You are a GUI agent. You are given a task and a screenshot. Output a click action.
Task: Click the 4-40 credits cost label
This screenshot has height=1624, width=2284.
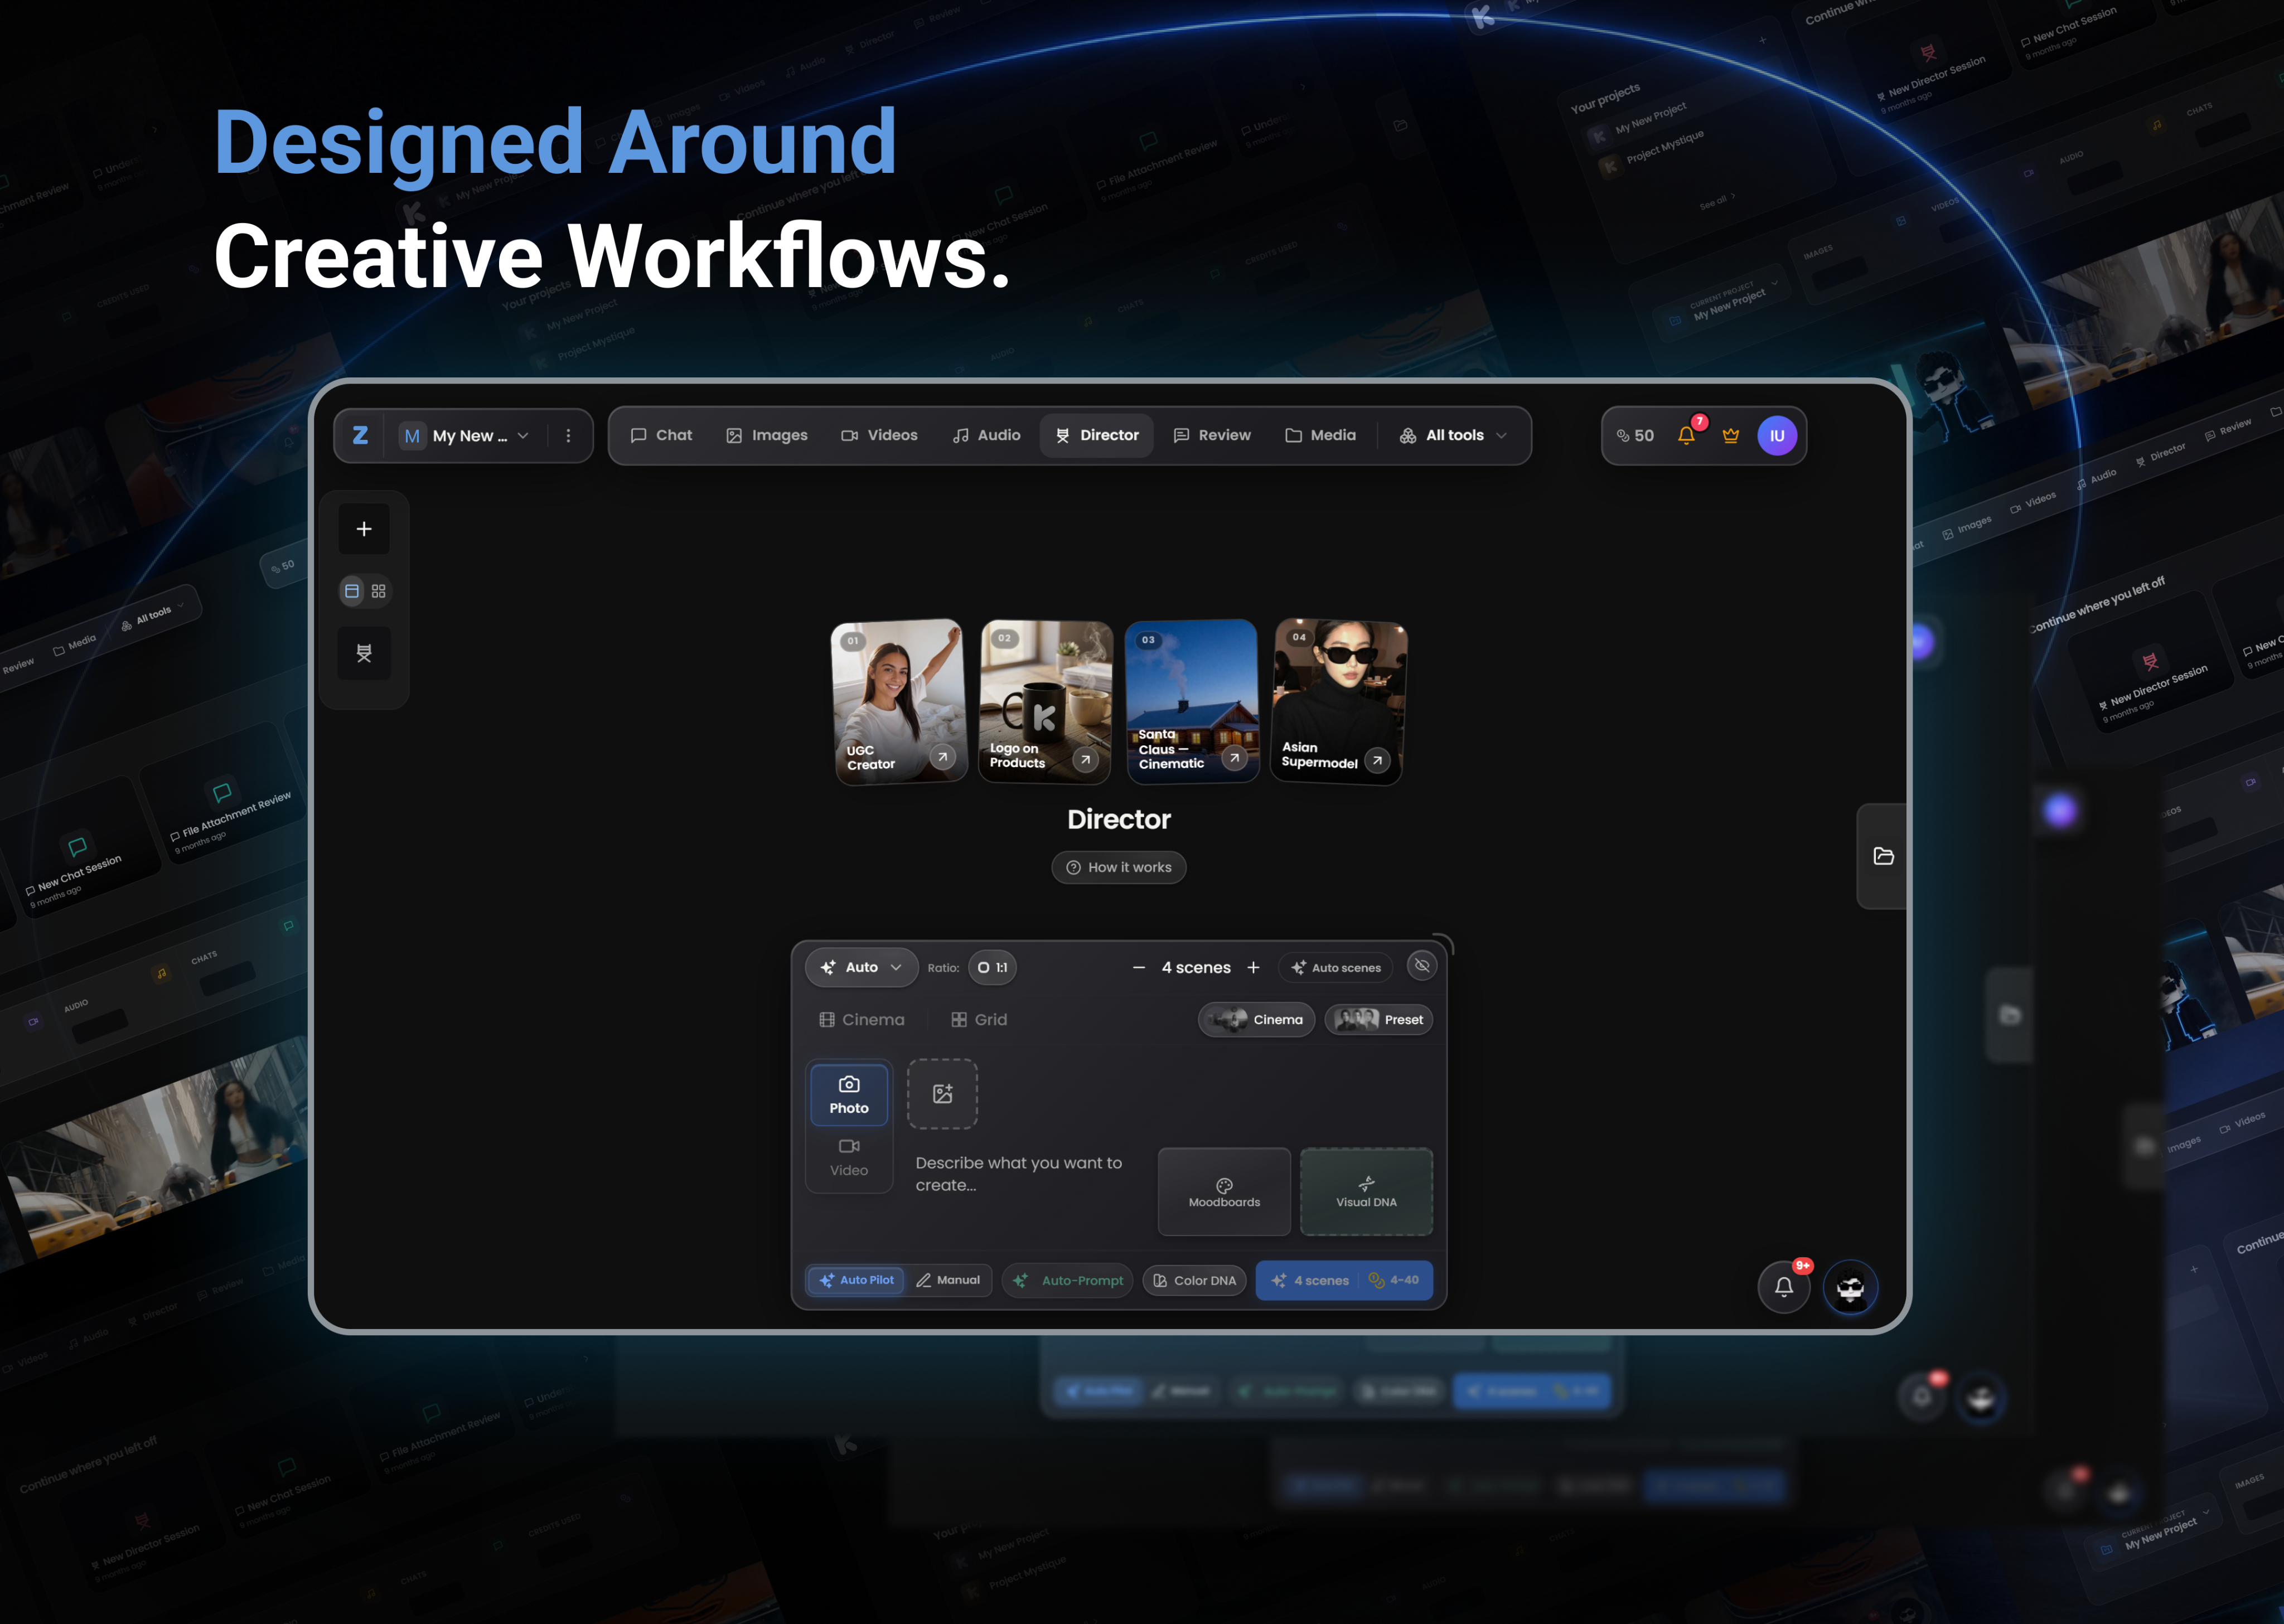click(x=1394, y=1280)
